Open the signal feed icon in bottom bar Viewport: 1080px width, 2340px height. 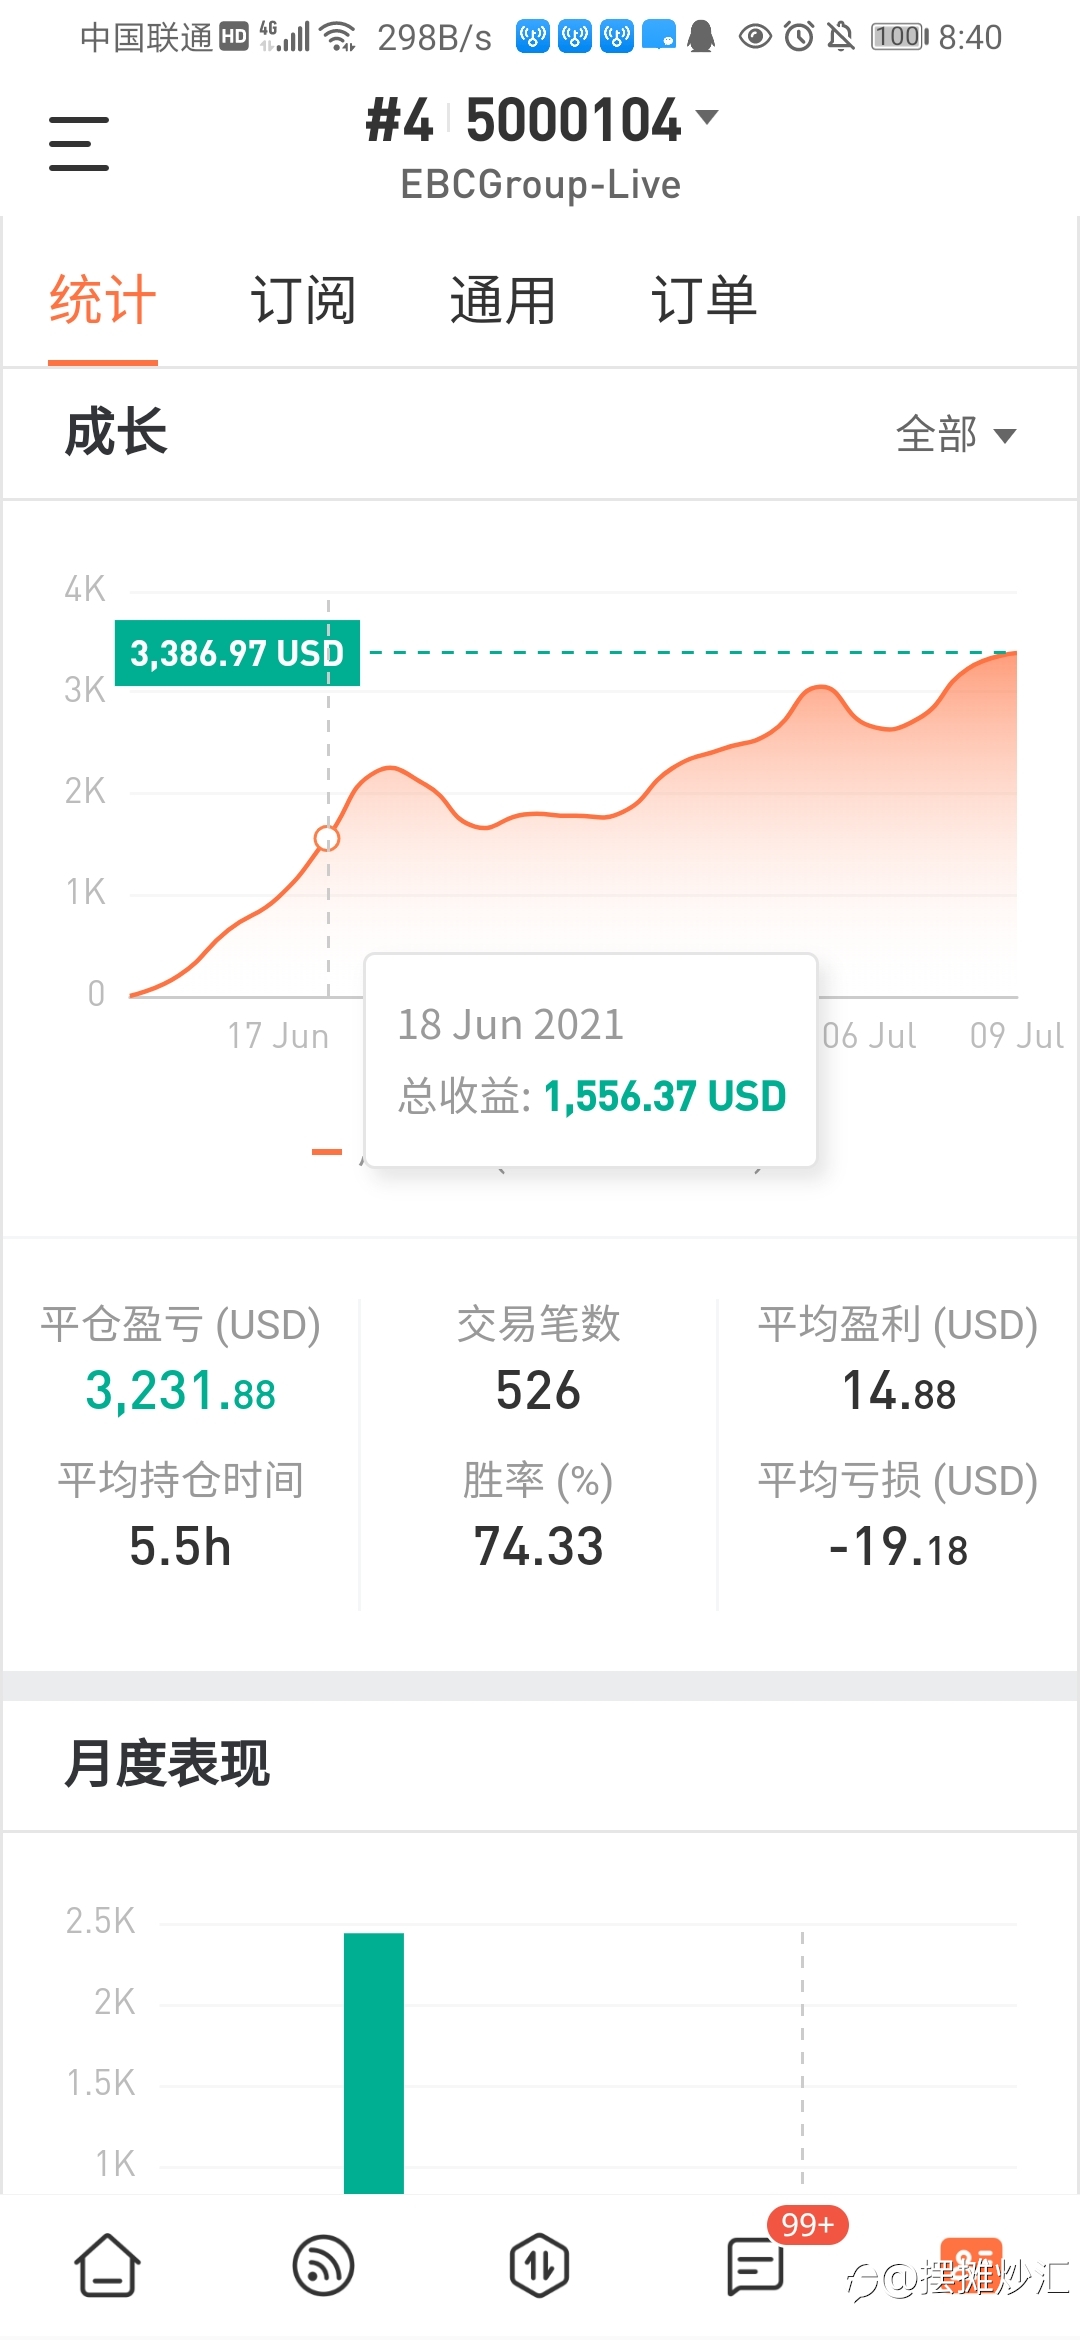[323, 2265]
